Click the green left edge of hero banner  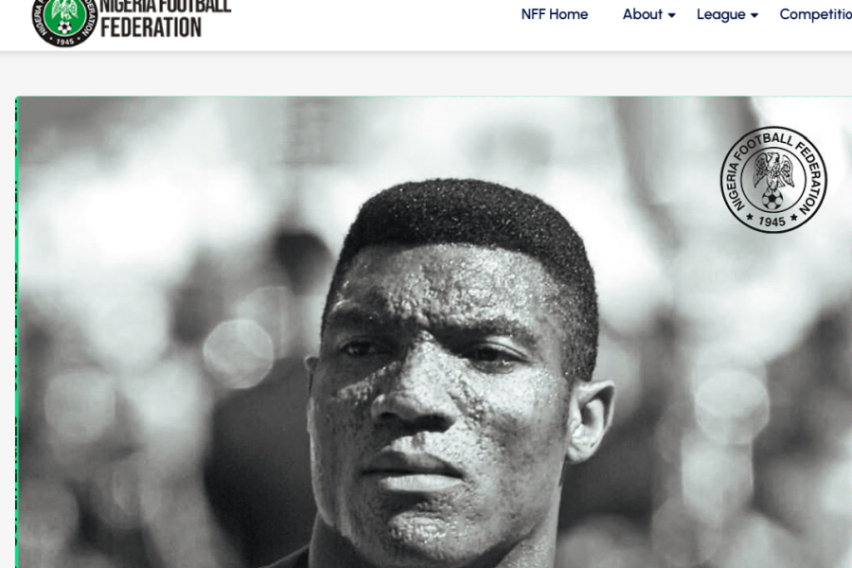[x=17, y=332]
